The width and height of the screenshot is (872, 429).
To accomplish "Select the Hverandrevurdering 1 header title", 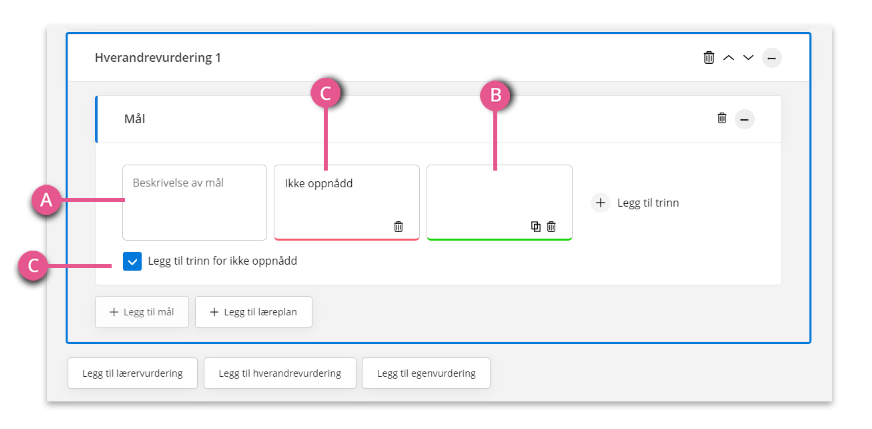I will tap(158, 57).
